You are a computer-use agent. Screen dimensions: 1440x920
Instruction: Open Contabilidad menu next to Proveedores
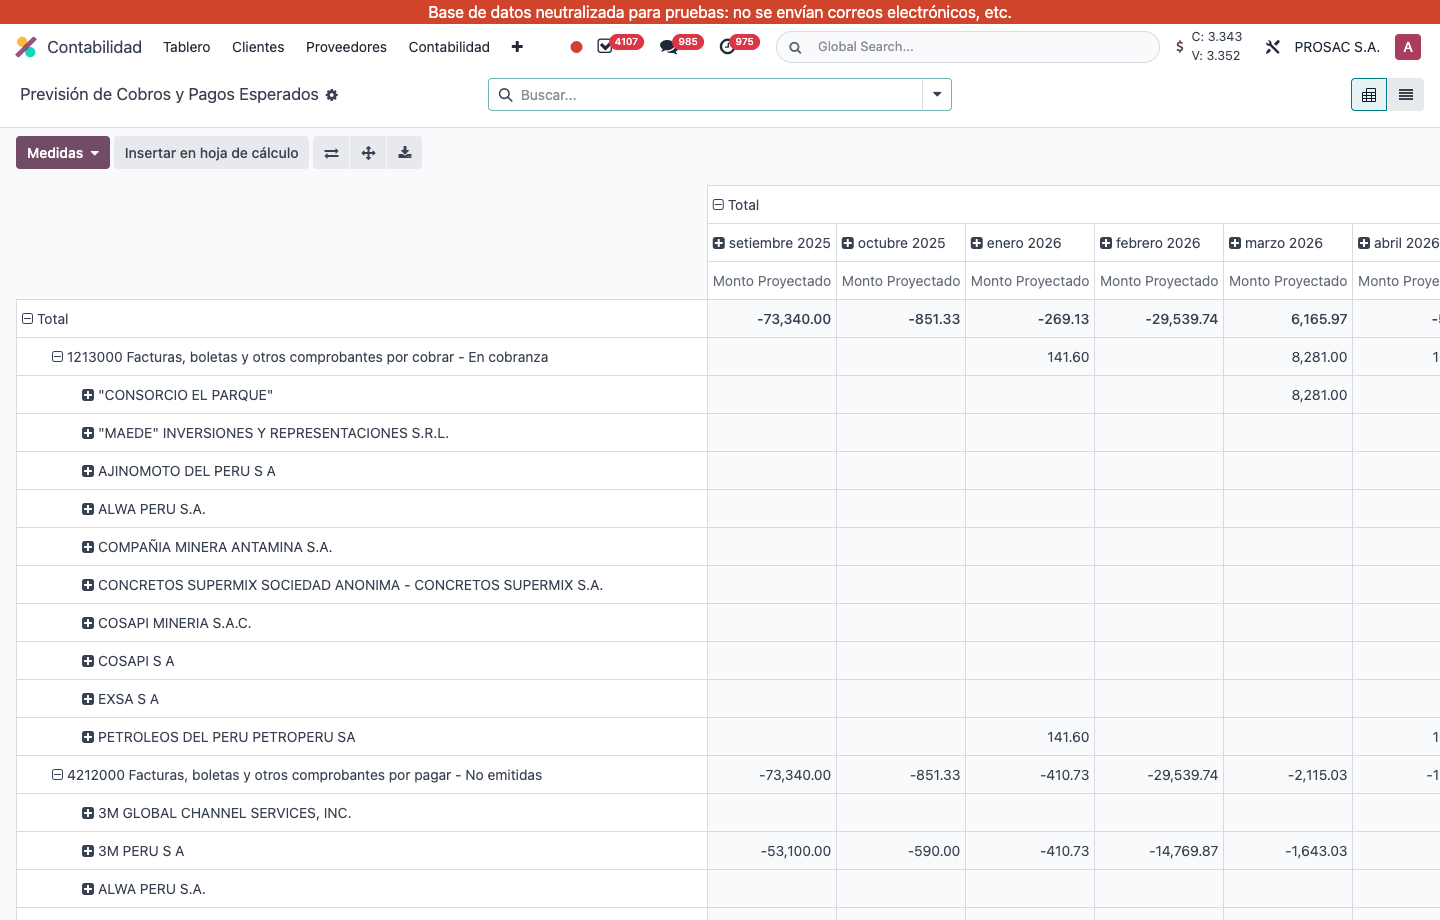449,47
